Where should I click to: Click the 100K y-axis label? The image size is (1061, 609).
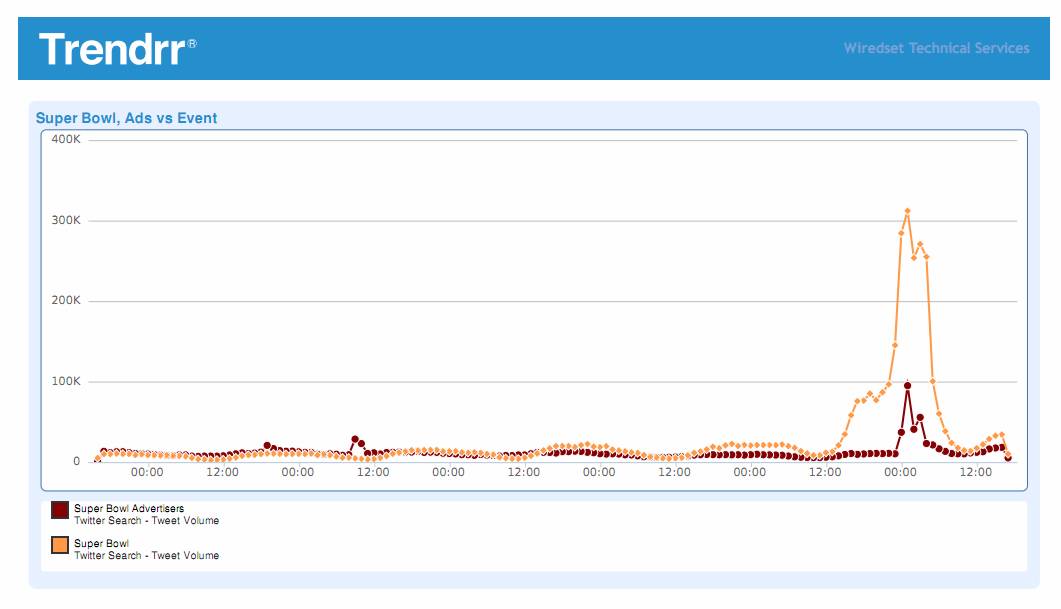click(x=66, y=381)
